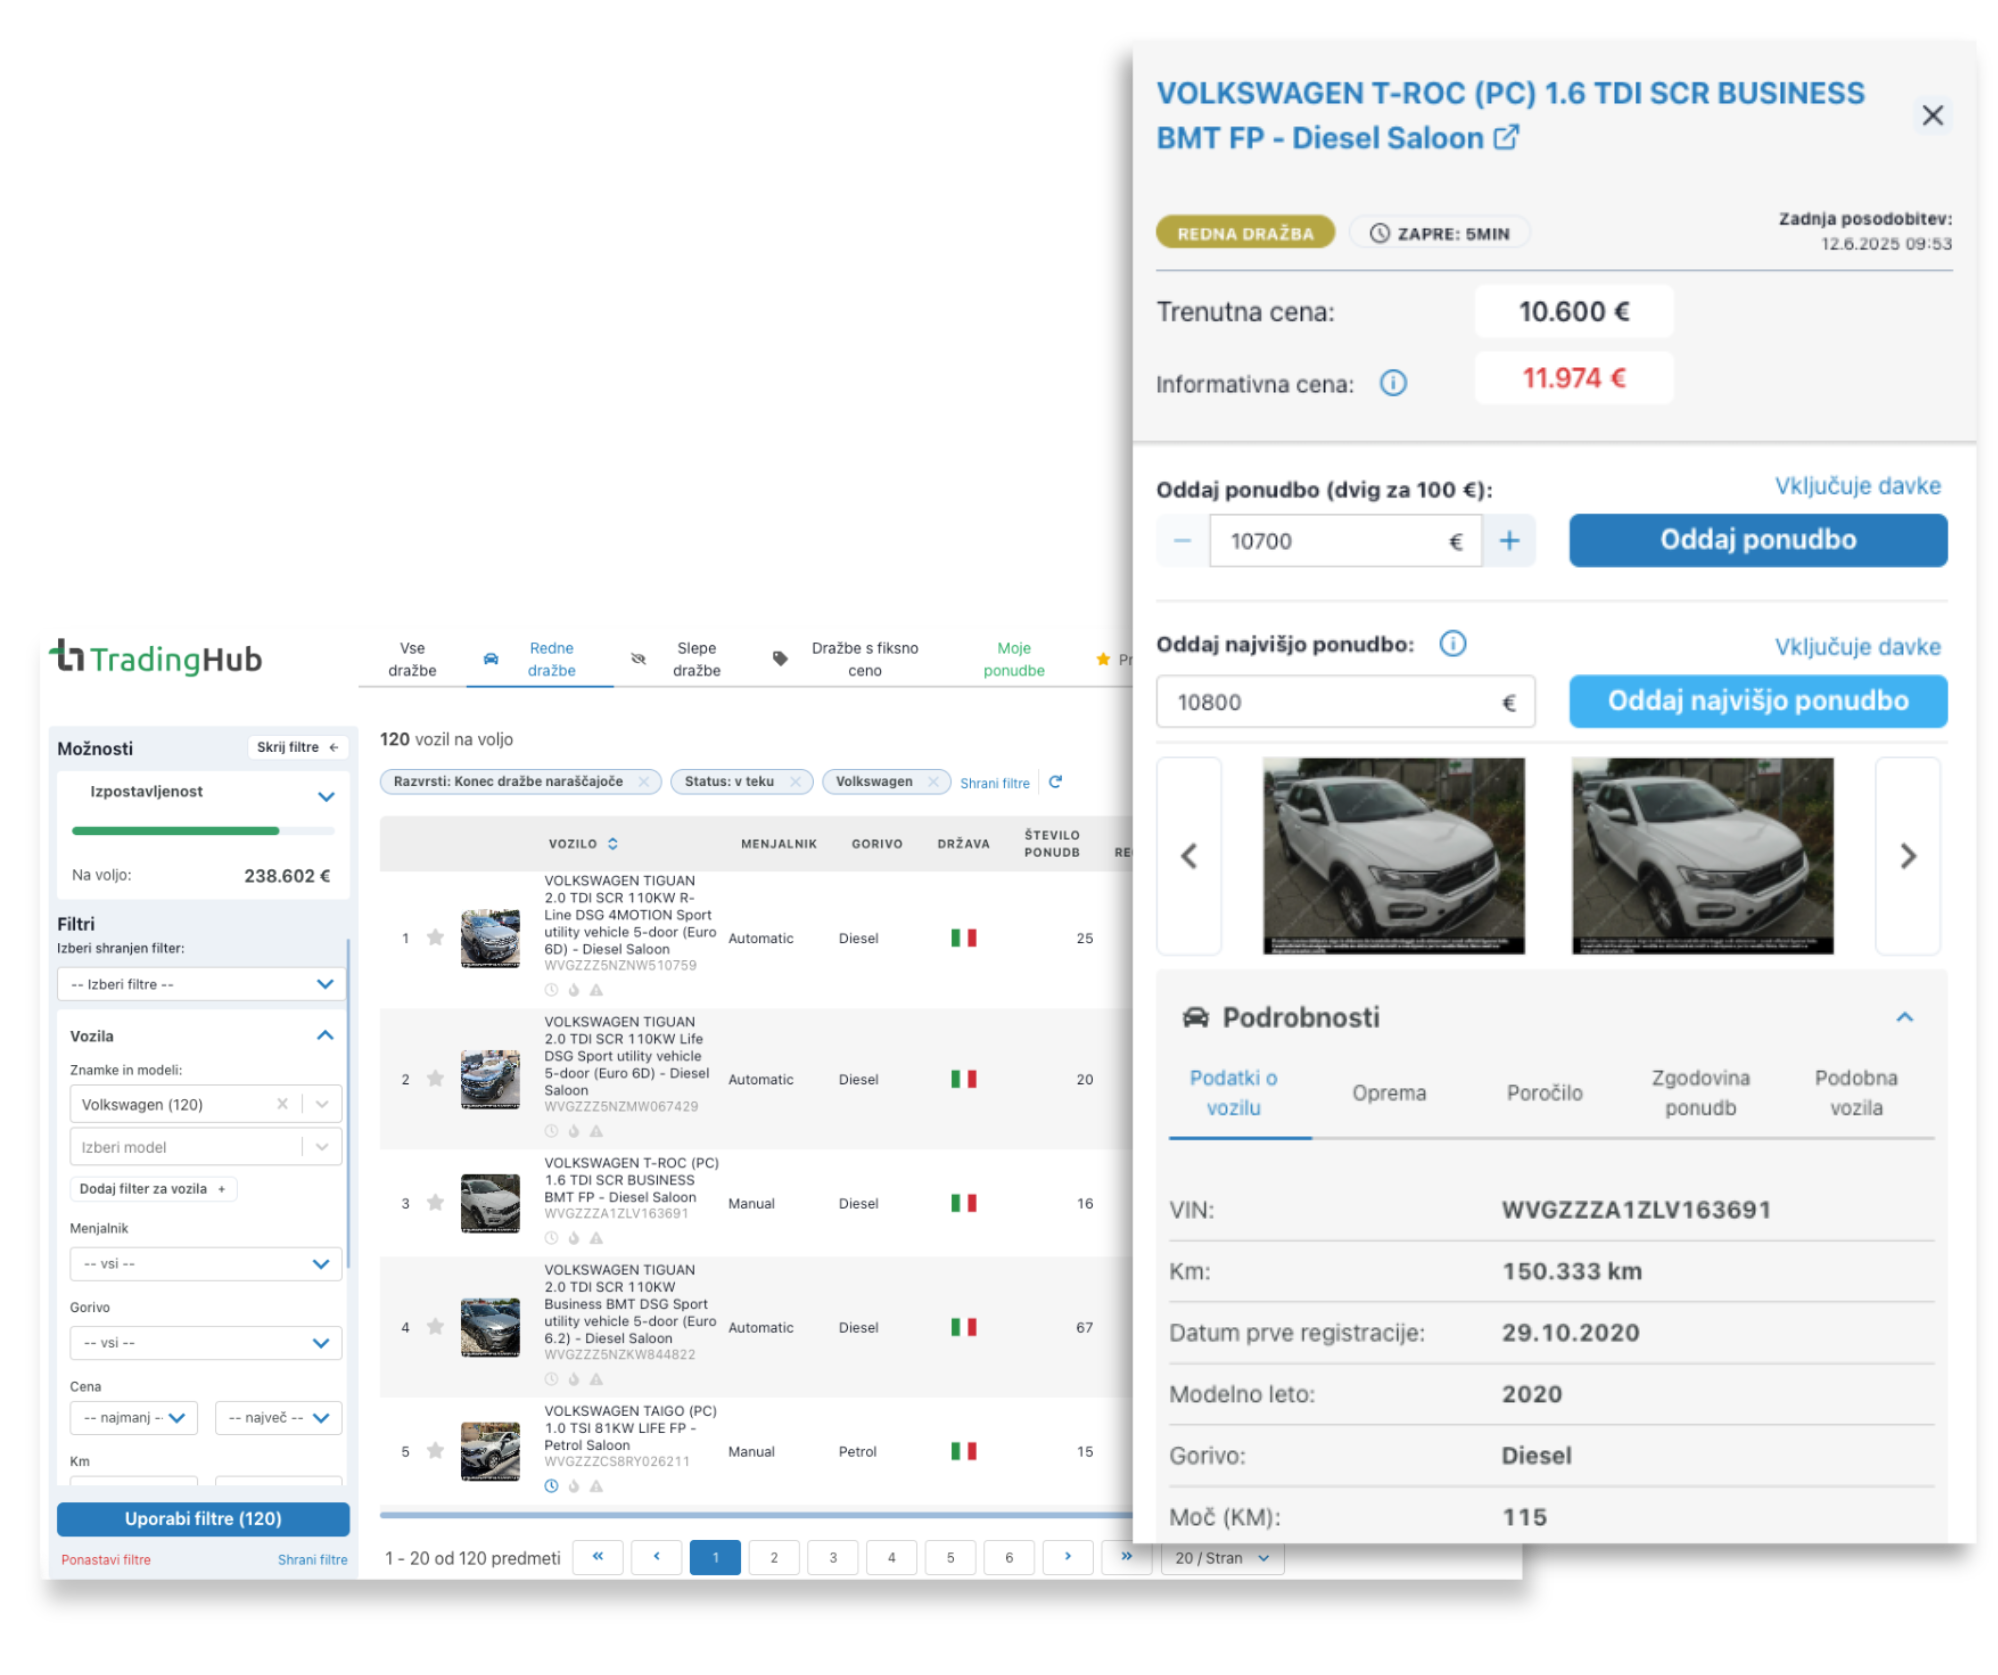Click Shrani filtre link beside filter chips
The height and width of the screenshot is (1675, 1998).
point(994,783)
